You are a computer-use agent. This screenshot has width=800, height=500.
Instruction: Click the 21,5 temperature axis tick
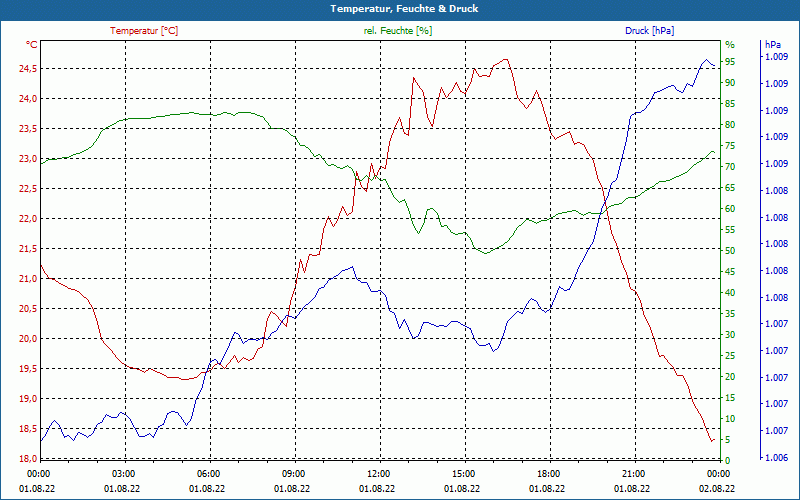pyautogui.click(x=28, y=248)
